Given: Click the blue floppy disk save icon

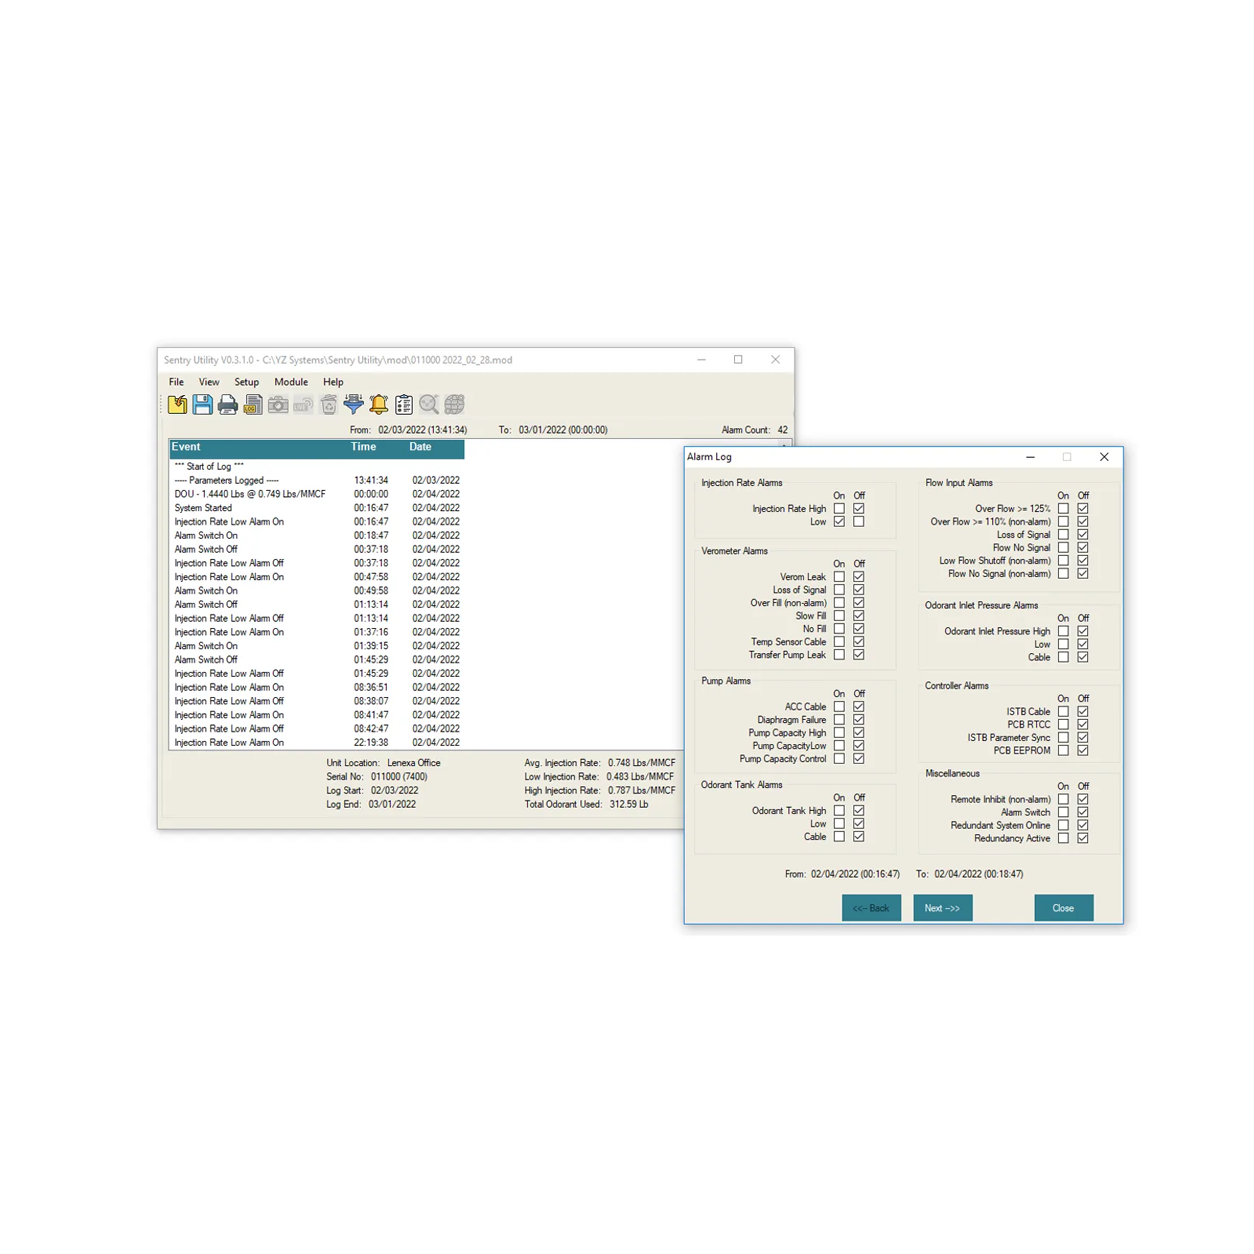Looking at the screenshot, I should click(x=202, y=404).
